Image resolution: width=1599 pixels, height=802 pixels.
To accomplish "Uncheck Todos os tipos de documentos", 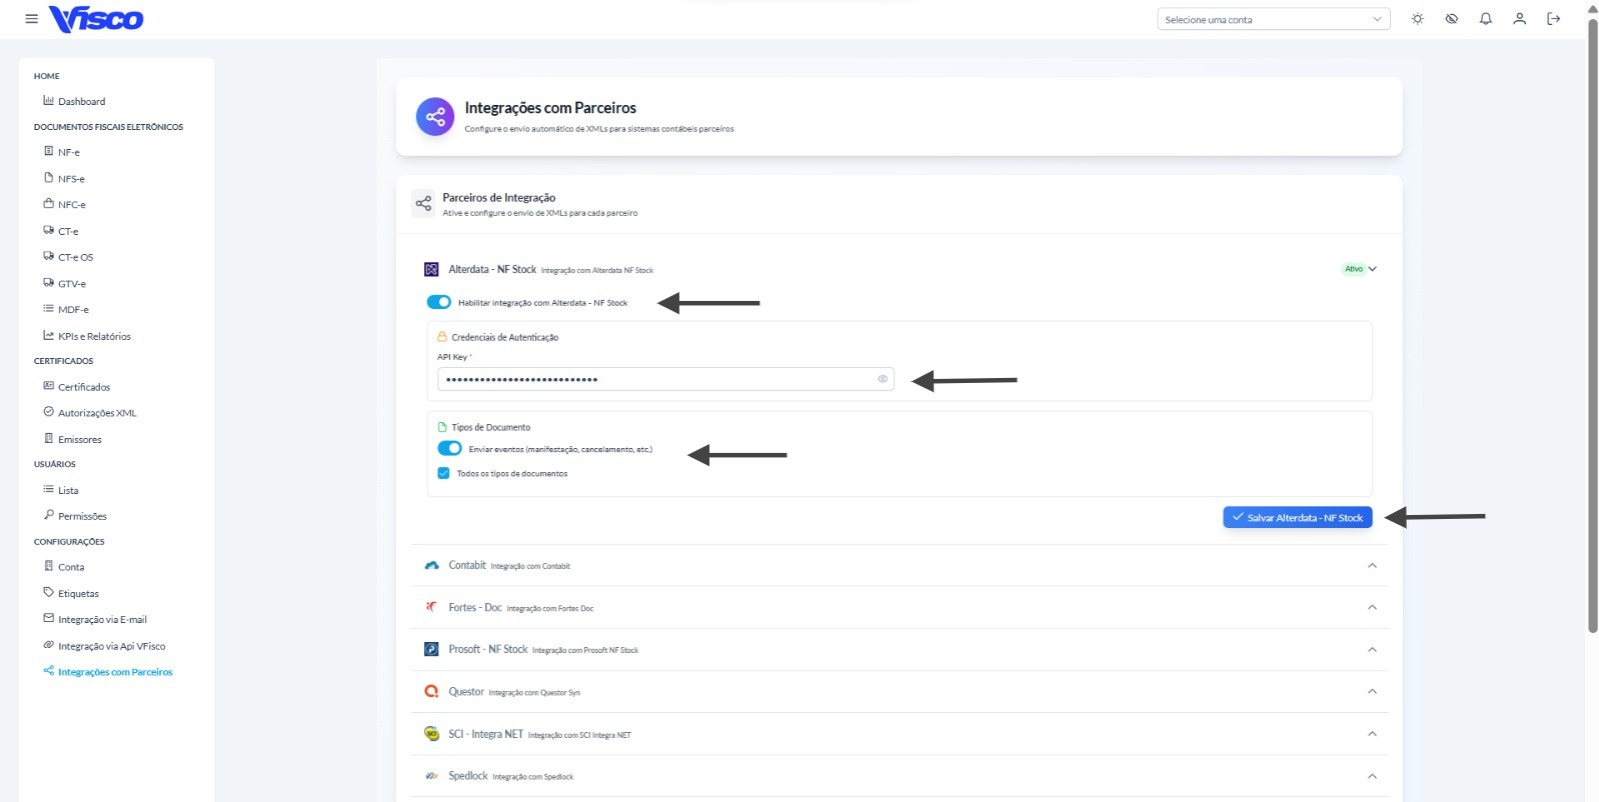I will tap(443, 473).
